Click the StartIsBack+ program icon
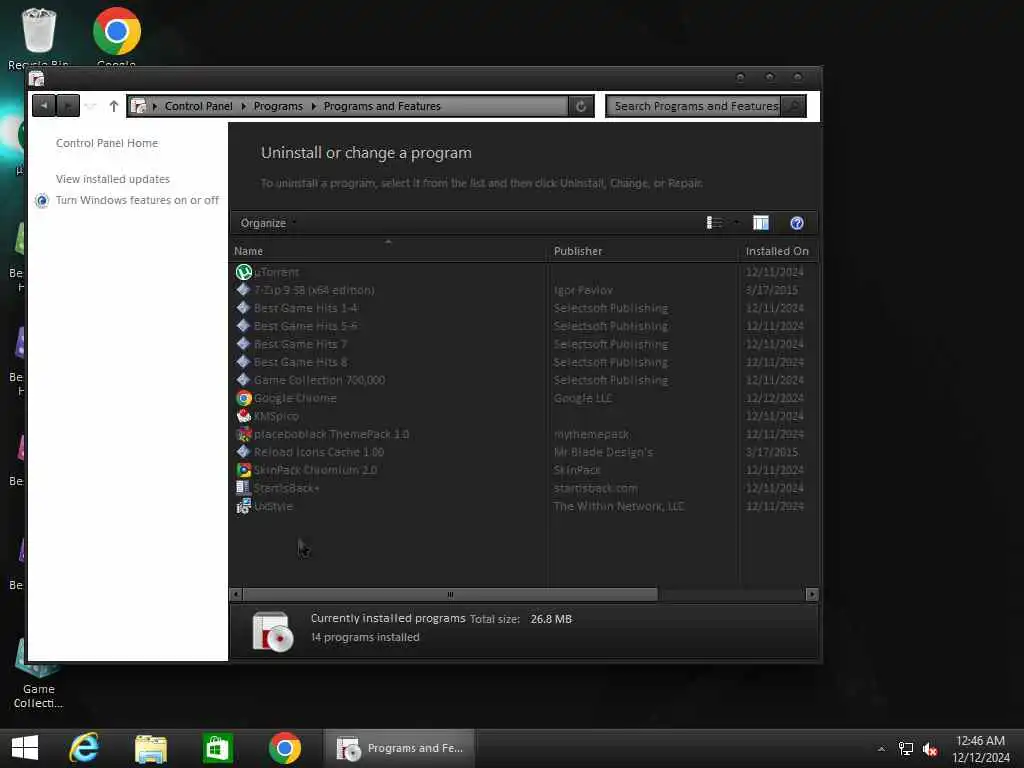The height and width of the screenshot is (768, 1024). coord(244,488)
